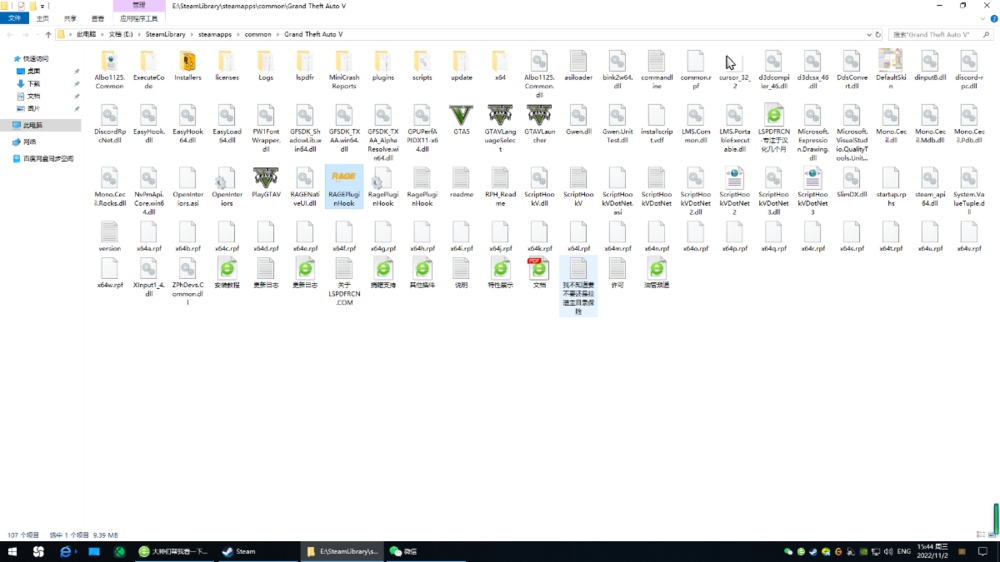Screen dimensions: 1000x562
Task: Open the File ribbon menu
Action: coord(12,18)
